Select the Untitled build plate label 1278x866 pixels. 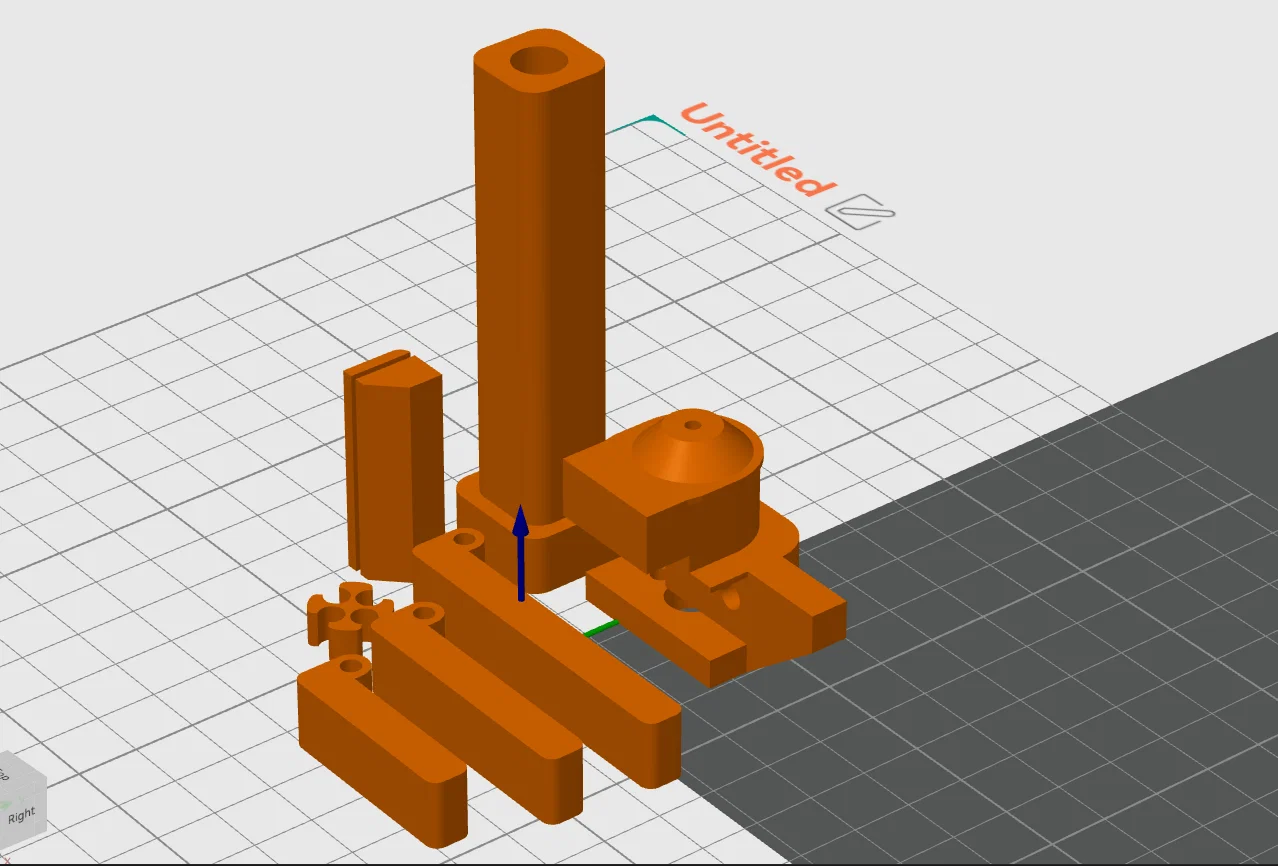pyautogui.click(x=756, y=150)
